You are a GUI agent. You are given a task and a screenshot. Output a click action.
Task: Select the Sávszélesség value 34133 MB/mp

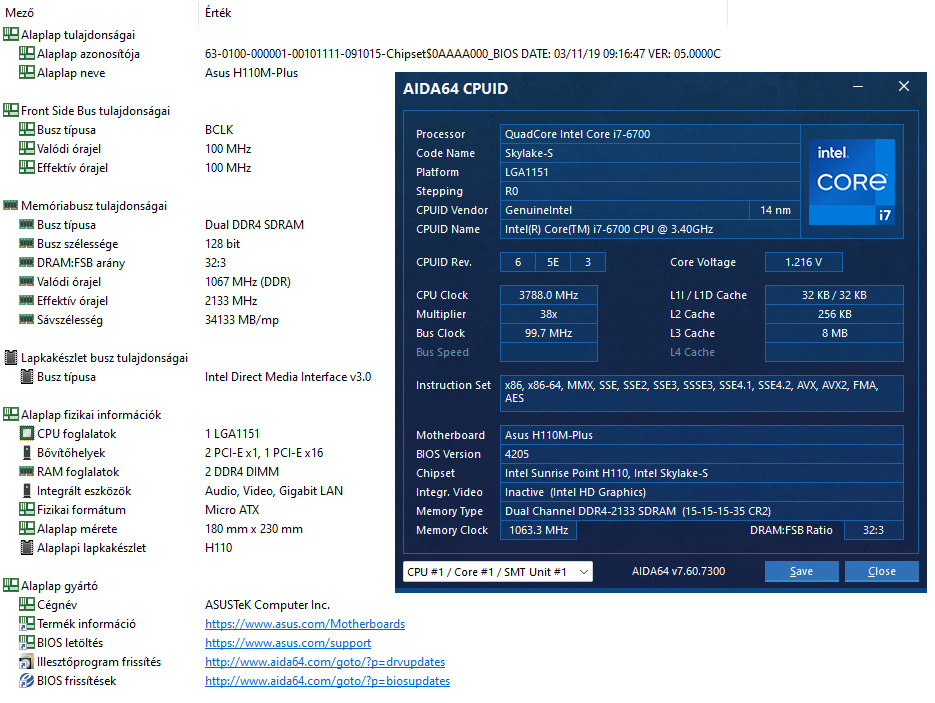click(x=242, y=320)
